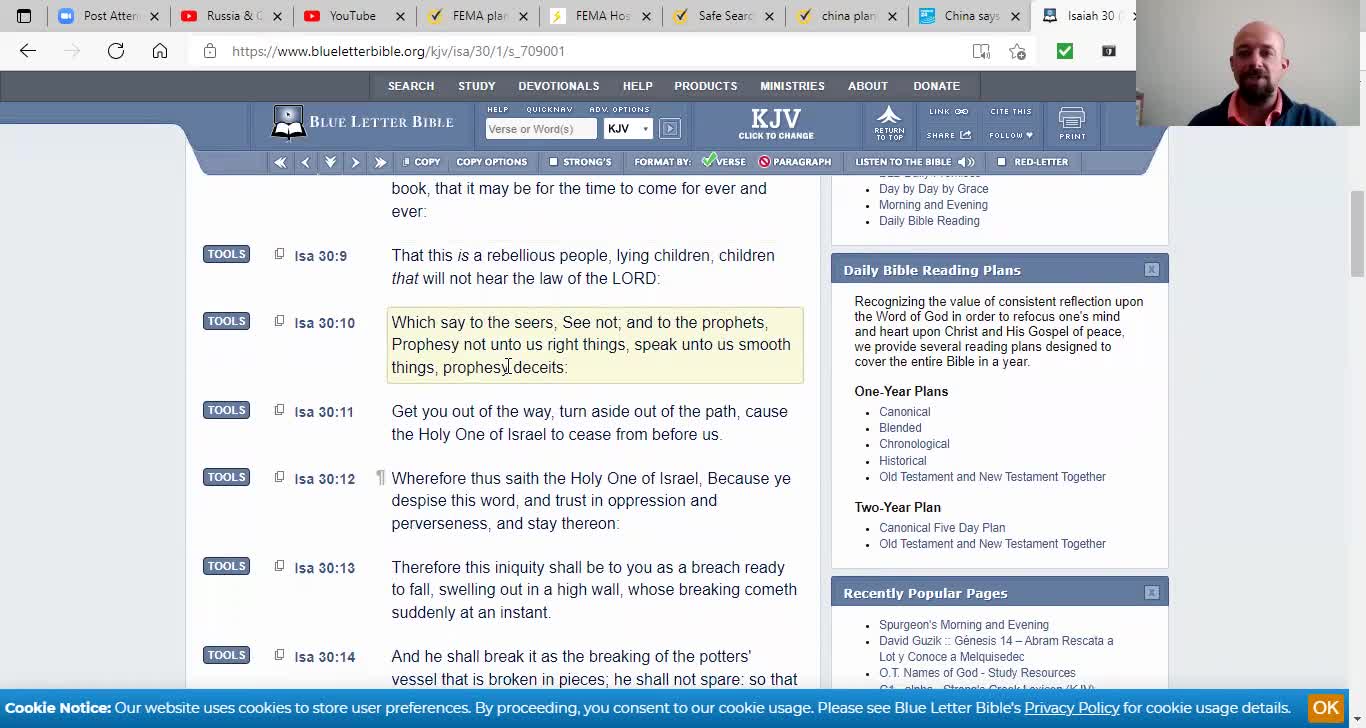Open Spurgeon's Morning and Evening link
The height and width of the screenshot is (728, 1366).
[964, 625]
